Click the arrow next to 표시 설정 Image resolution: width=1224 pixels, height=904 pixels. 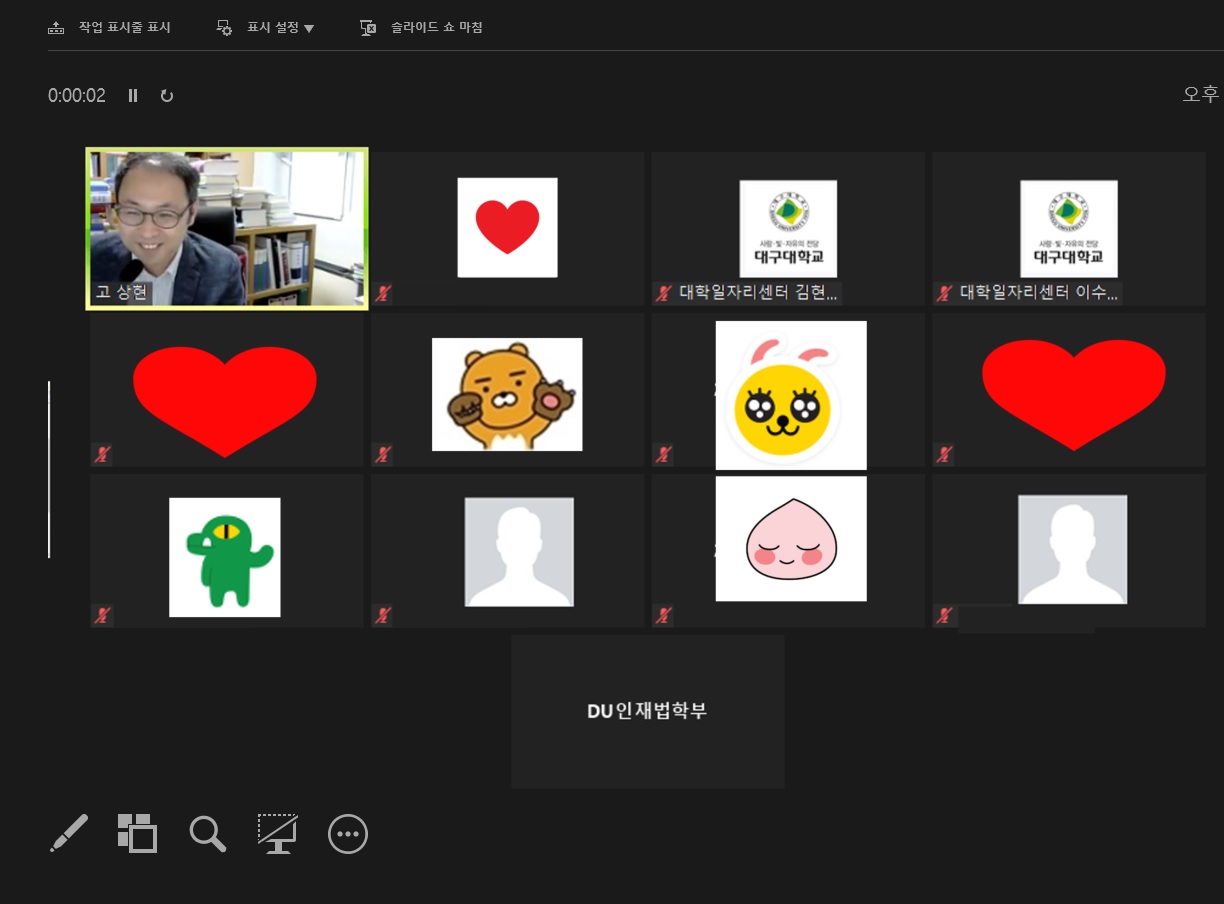point(309,29)
